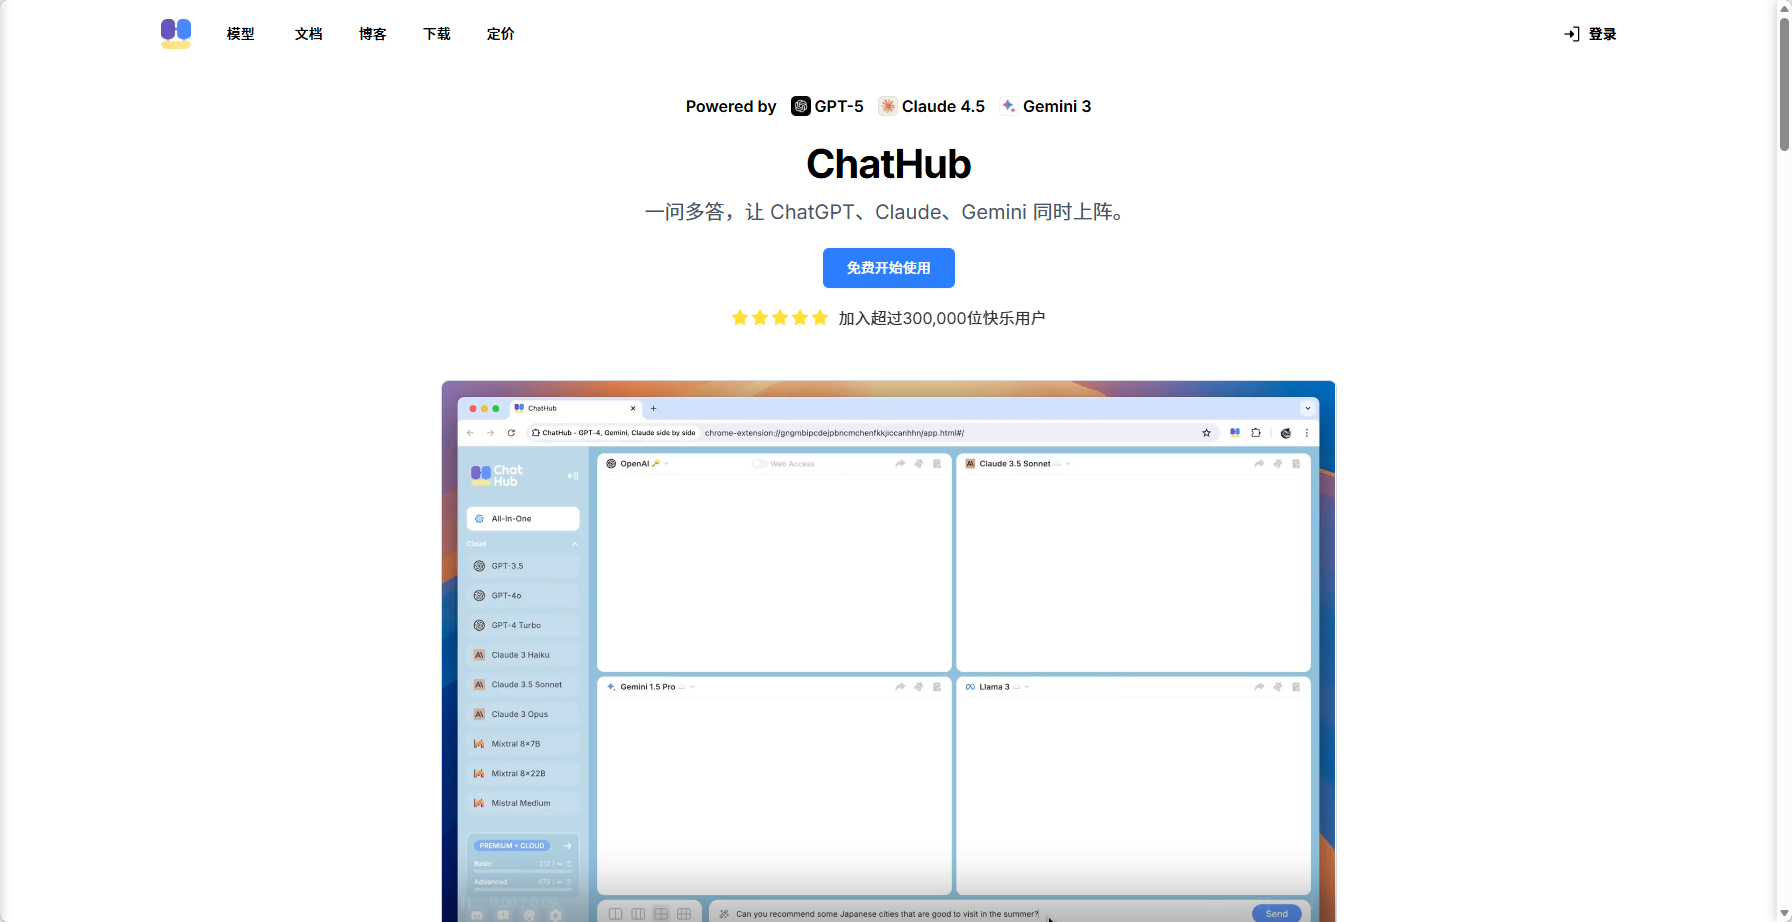Click the share arrow in the OpenAI panel
This screenshot has height=922, width=1792.
pyautogui.click(x=900, y=464)
